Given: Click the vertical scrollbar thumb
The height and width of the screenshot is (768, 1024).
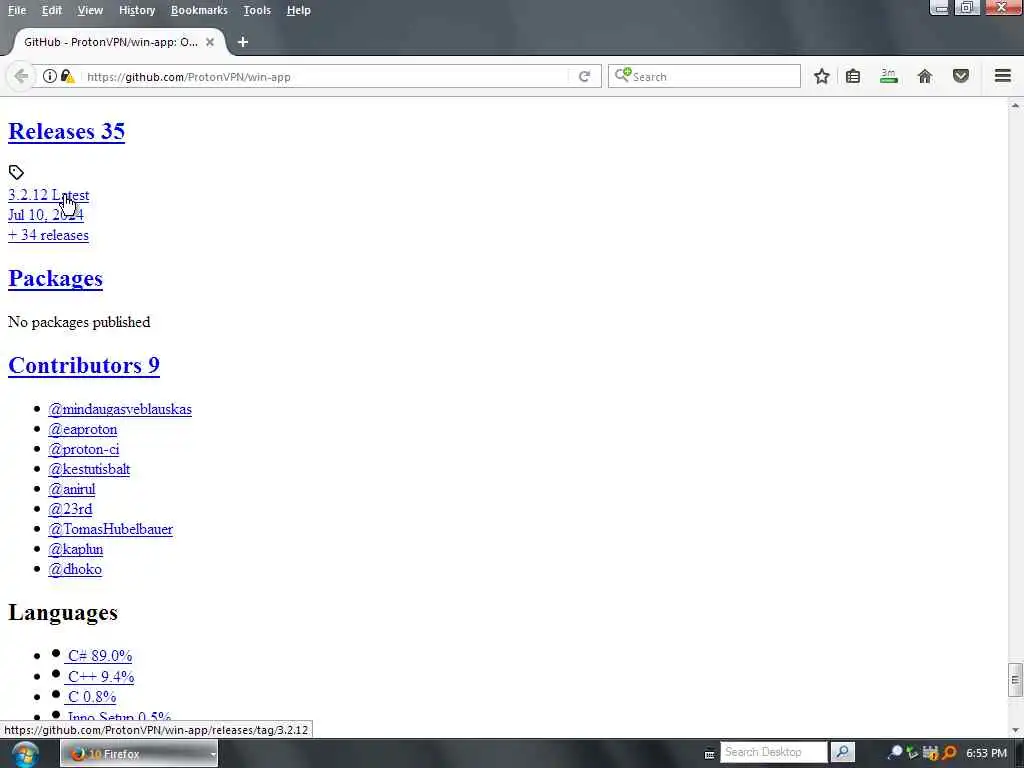Looking at the screenshot, I should click(1015, 680).
